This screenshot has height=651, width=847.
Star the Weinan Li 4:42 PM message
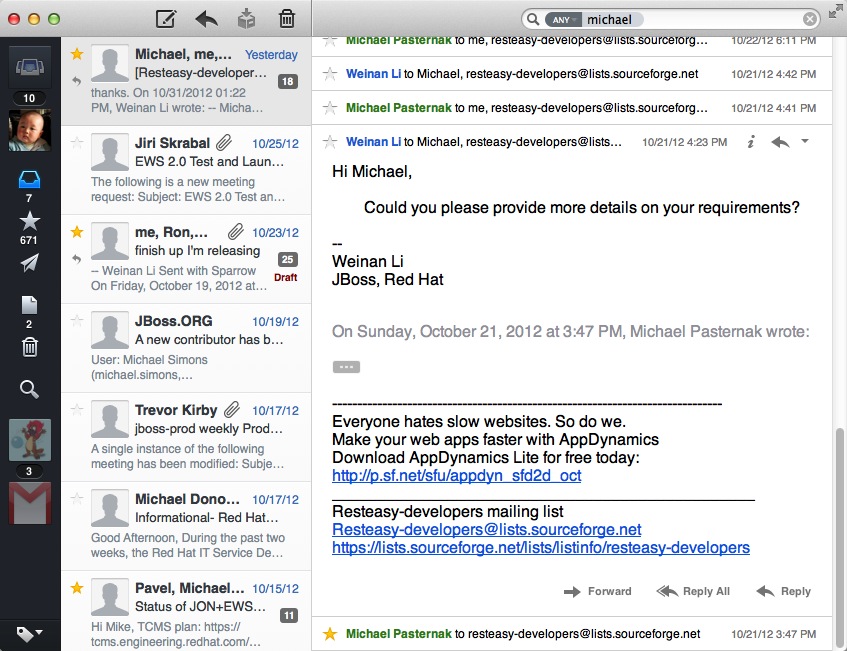[x=330, y=74]
